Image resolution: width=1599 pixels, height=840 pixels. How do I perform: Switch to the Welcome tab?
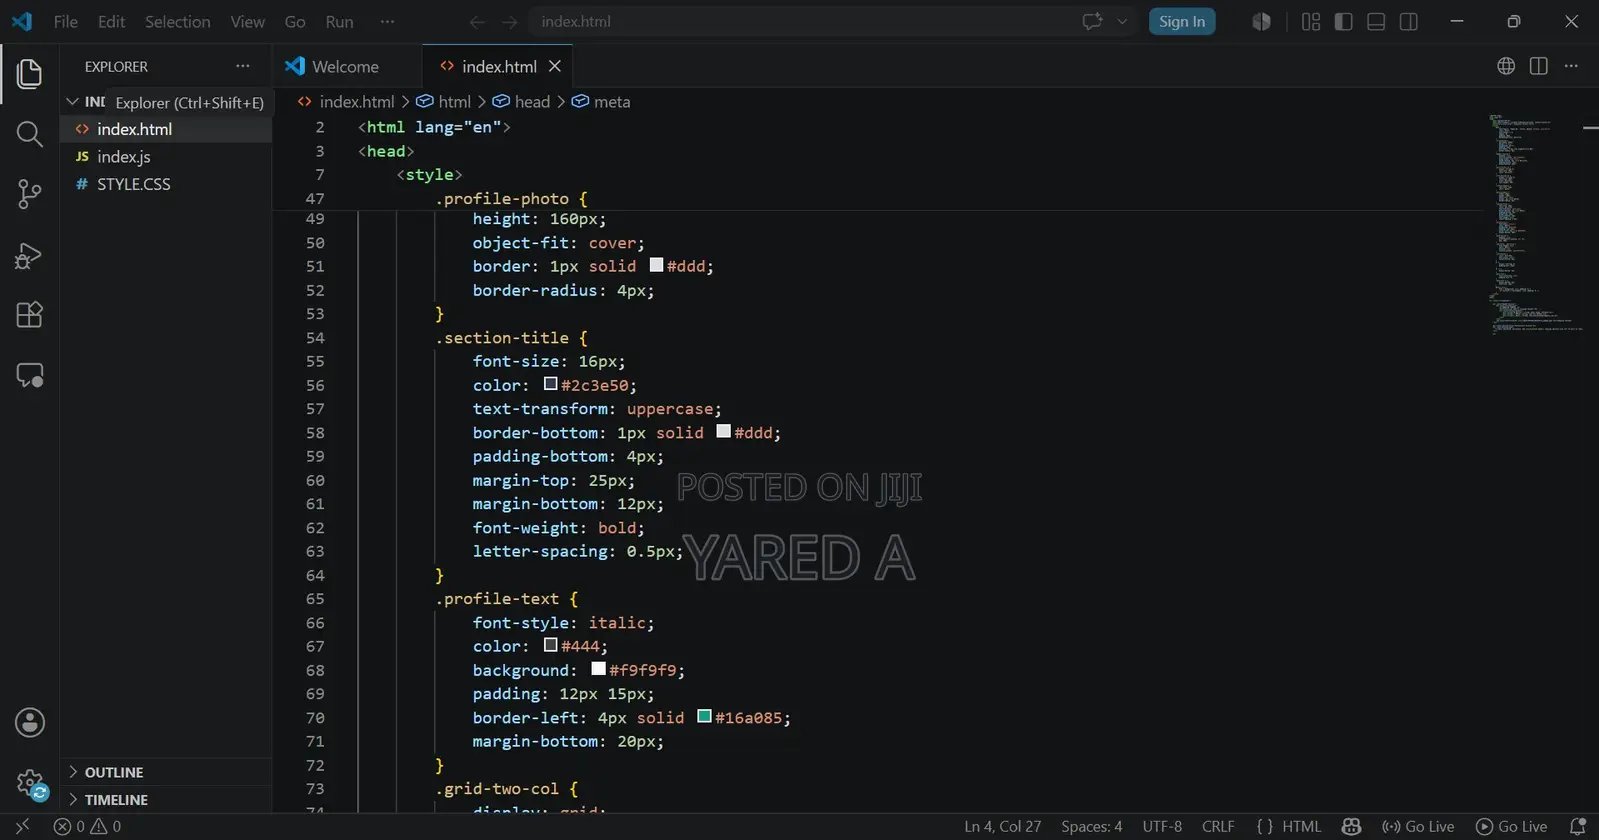click(347, 66)
